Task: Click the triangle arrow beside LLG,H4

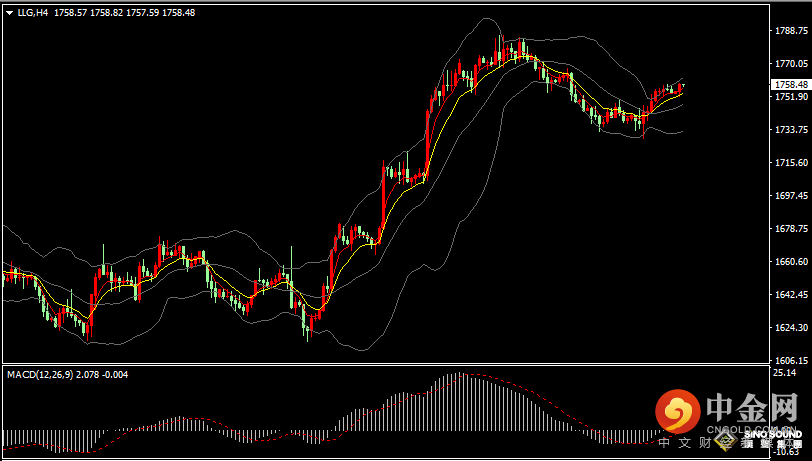Action: click(9, 13)
